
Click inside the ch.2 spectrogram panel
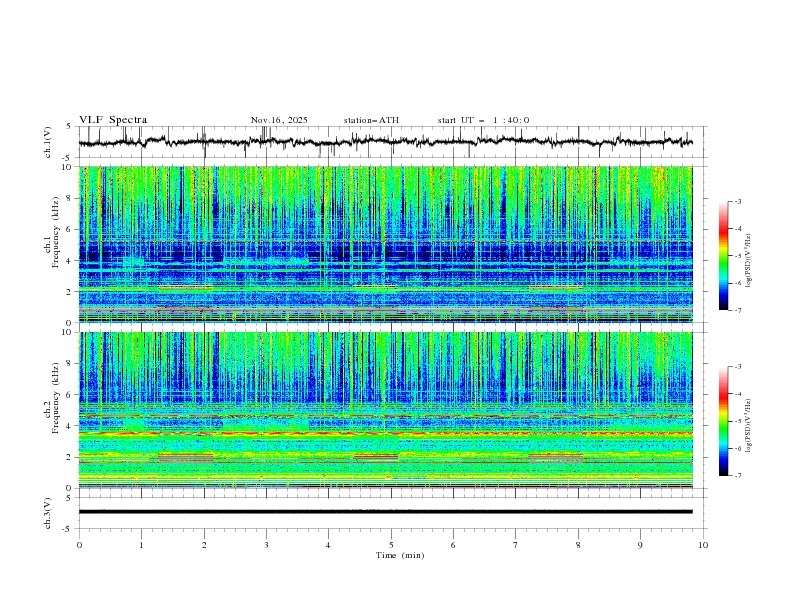tap(385, 410)
